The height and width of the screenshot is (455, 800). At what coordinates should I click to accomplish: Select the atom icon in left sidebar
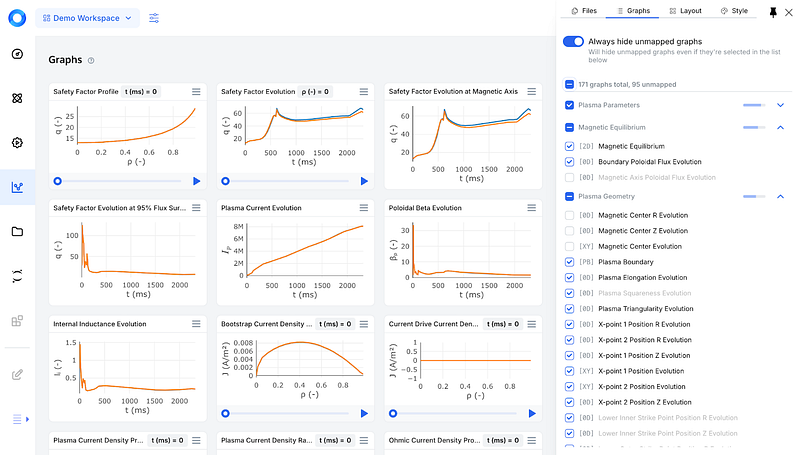click(x=17, y=98)
